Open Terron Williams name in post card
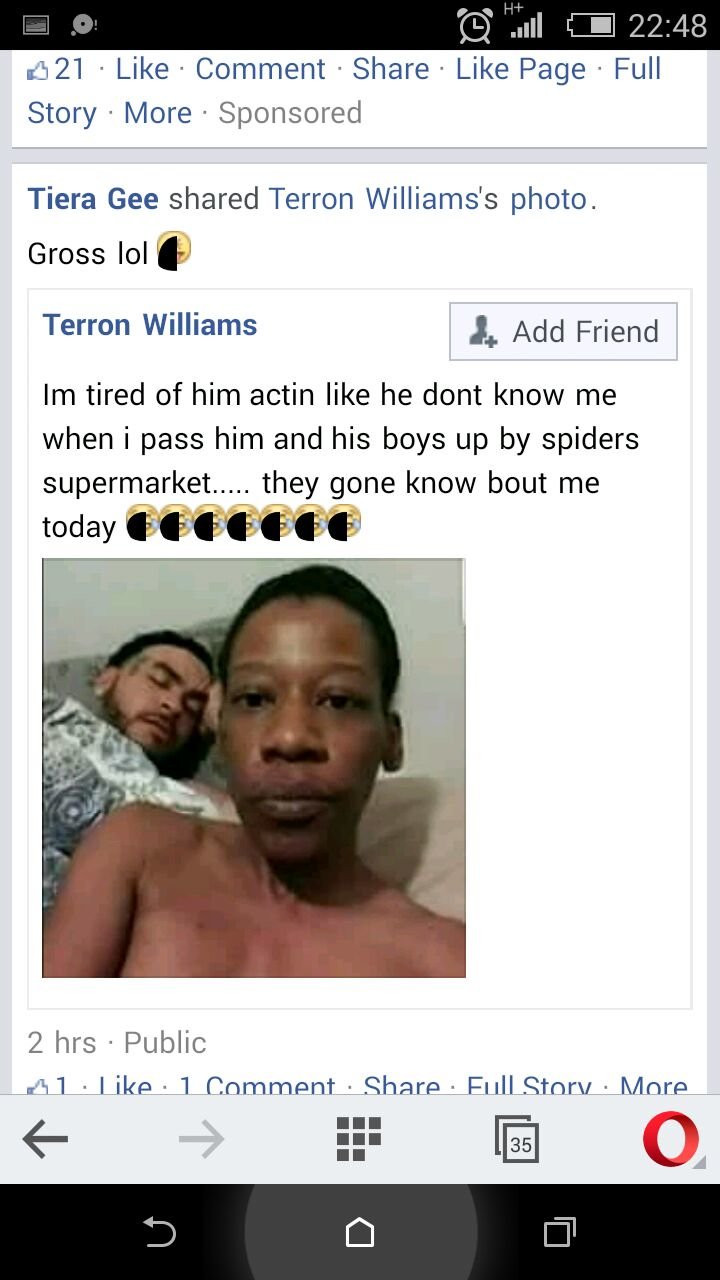 (x=150, y=325)
